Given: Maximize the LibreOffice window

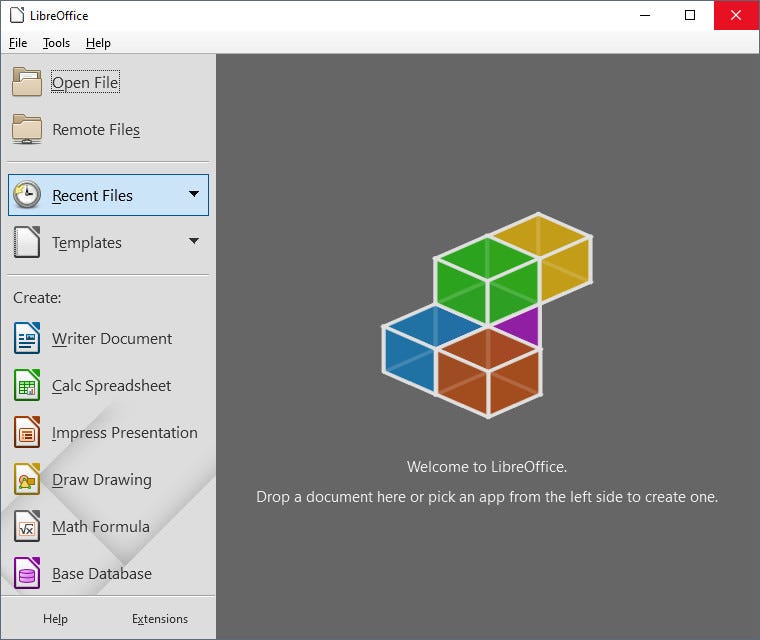Looking at the screenshot, I should pos(690,16).
